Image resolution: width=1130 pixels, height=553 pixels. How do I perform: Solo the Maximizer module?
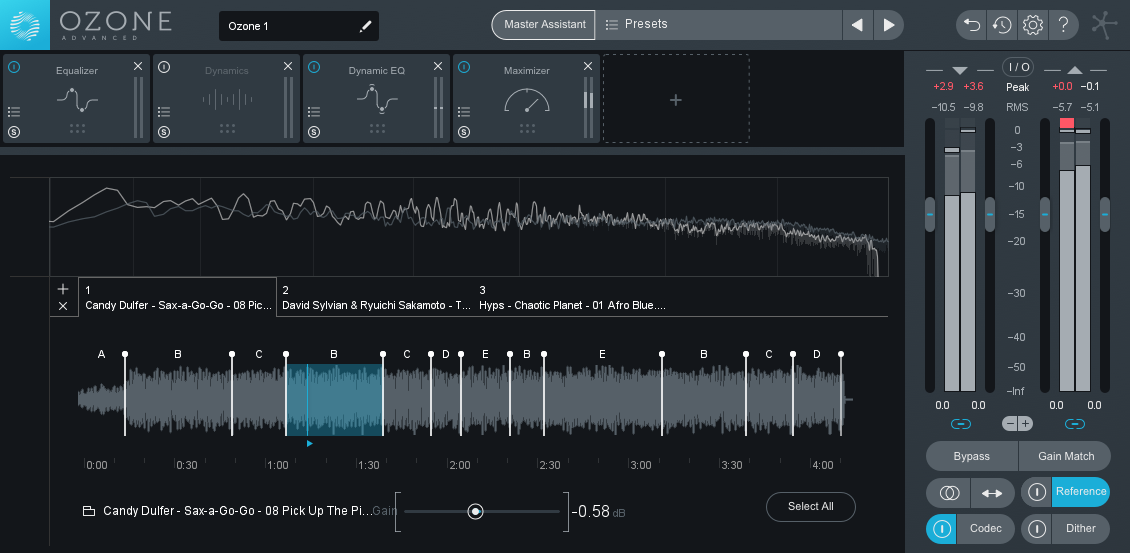pos(463,132)
